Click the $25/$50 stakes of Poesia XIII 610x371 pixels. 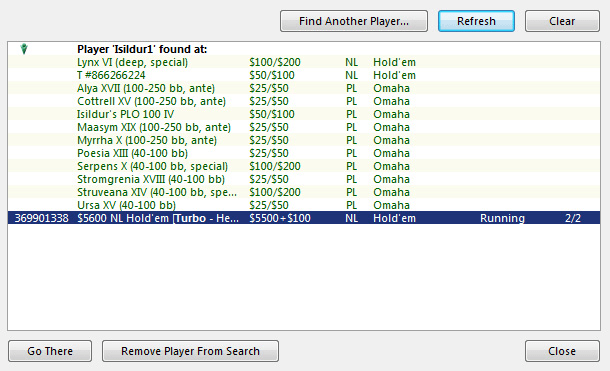click(x=269, y=153)
